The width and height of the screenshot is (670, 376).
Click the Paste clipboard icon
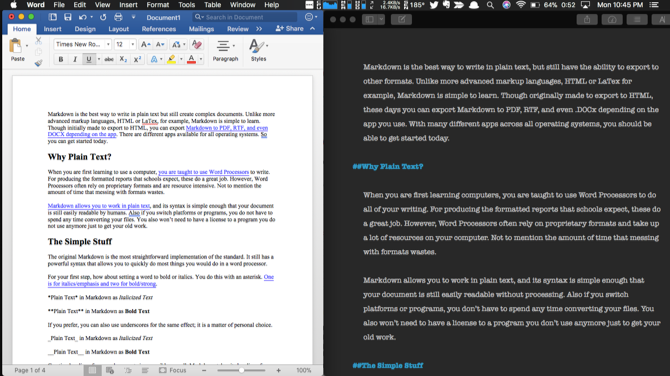point(15,45)
